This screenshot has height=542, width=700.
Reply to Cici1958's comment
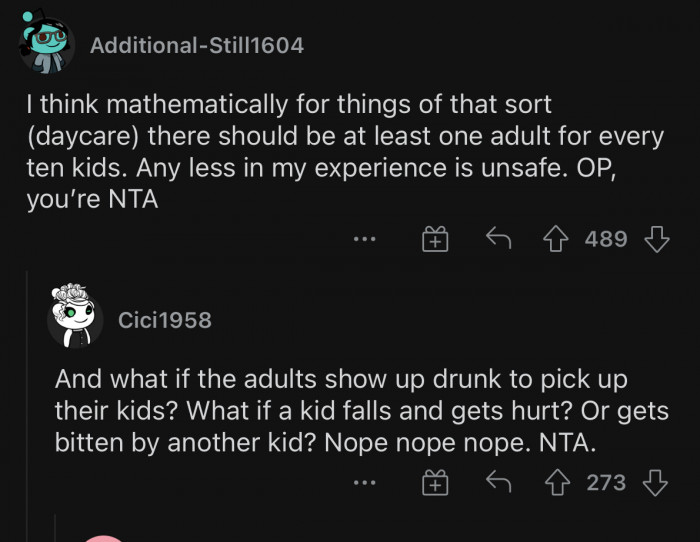[x=497, y=483]
